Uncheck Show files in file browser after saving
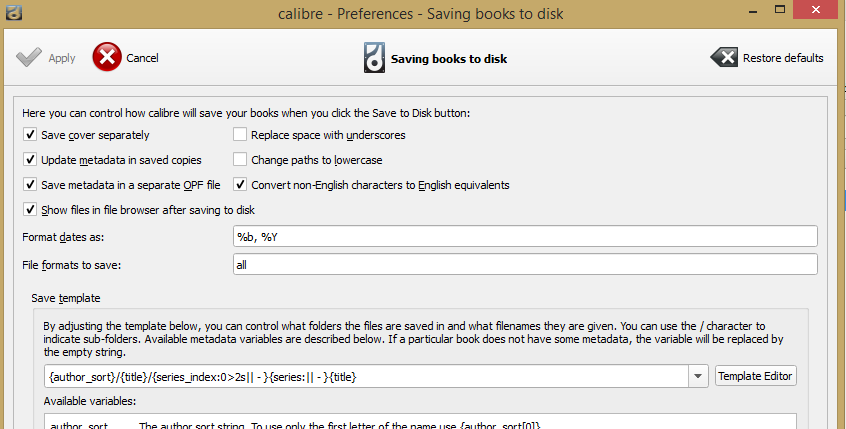The width and height of the screenshot is (846, 429). pyautogui.click(x=30, y=209)
